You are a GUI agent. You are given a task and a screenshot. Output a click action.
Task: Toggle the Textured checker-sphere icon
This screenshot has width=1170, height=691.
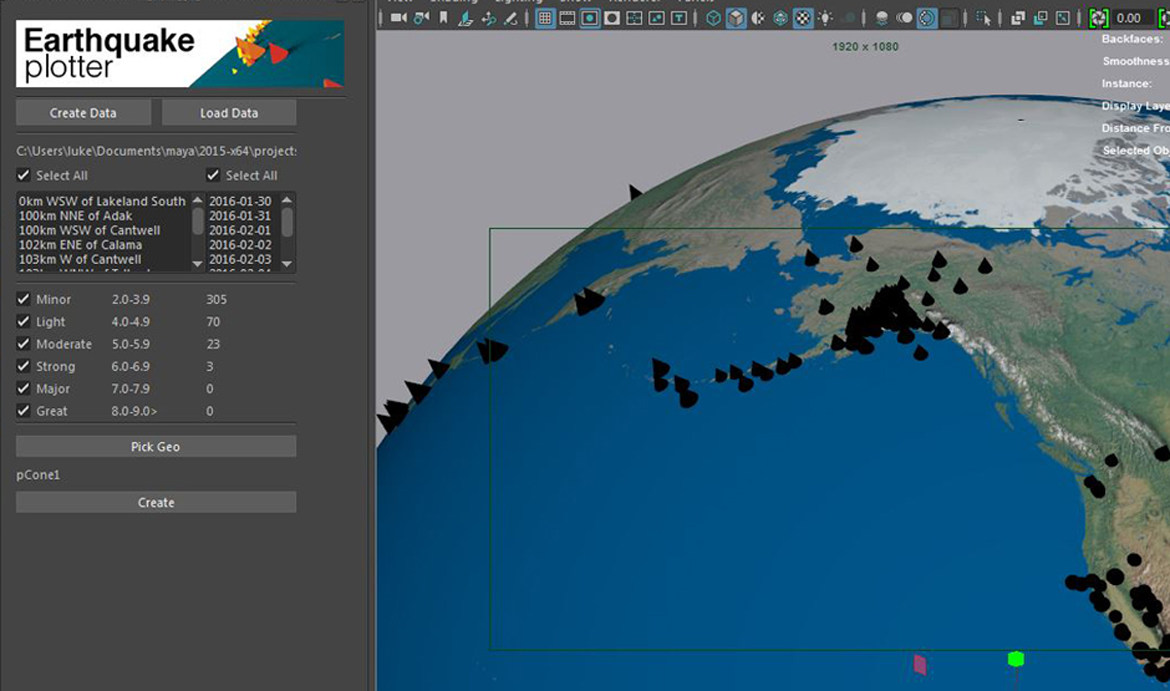tap(802, 18)
